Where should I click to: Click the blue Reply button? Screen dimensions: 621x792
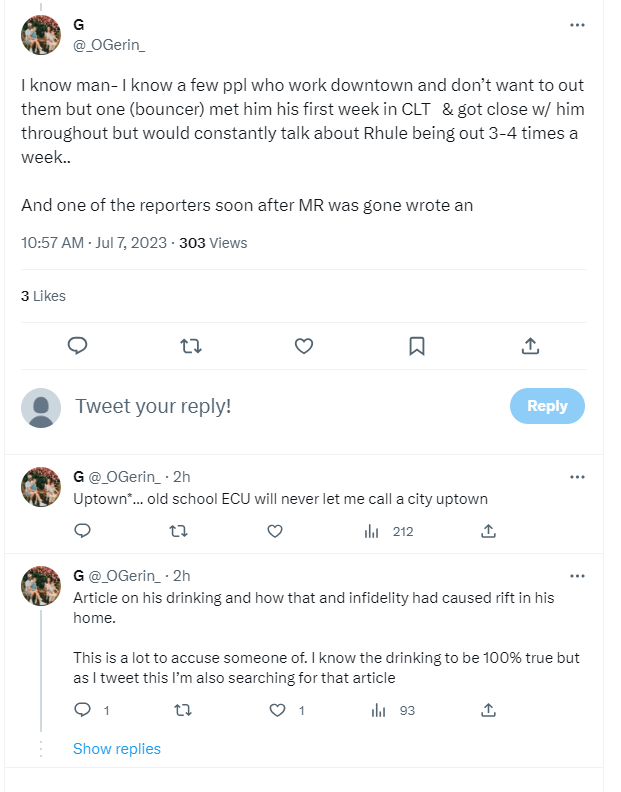(x=547, y=406)
